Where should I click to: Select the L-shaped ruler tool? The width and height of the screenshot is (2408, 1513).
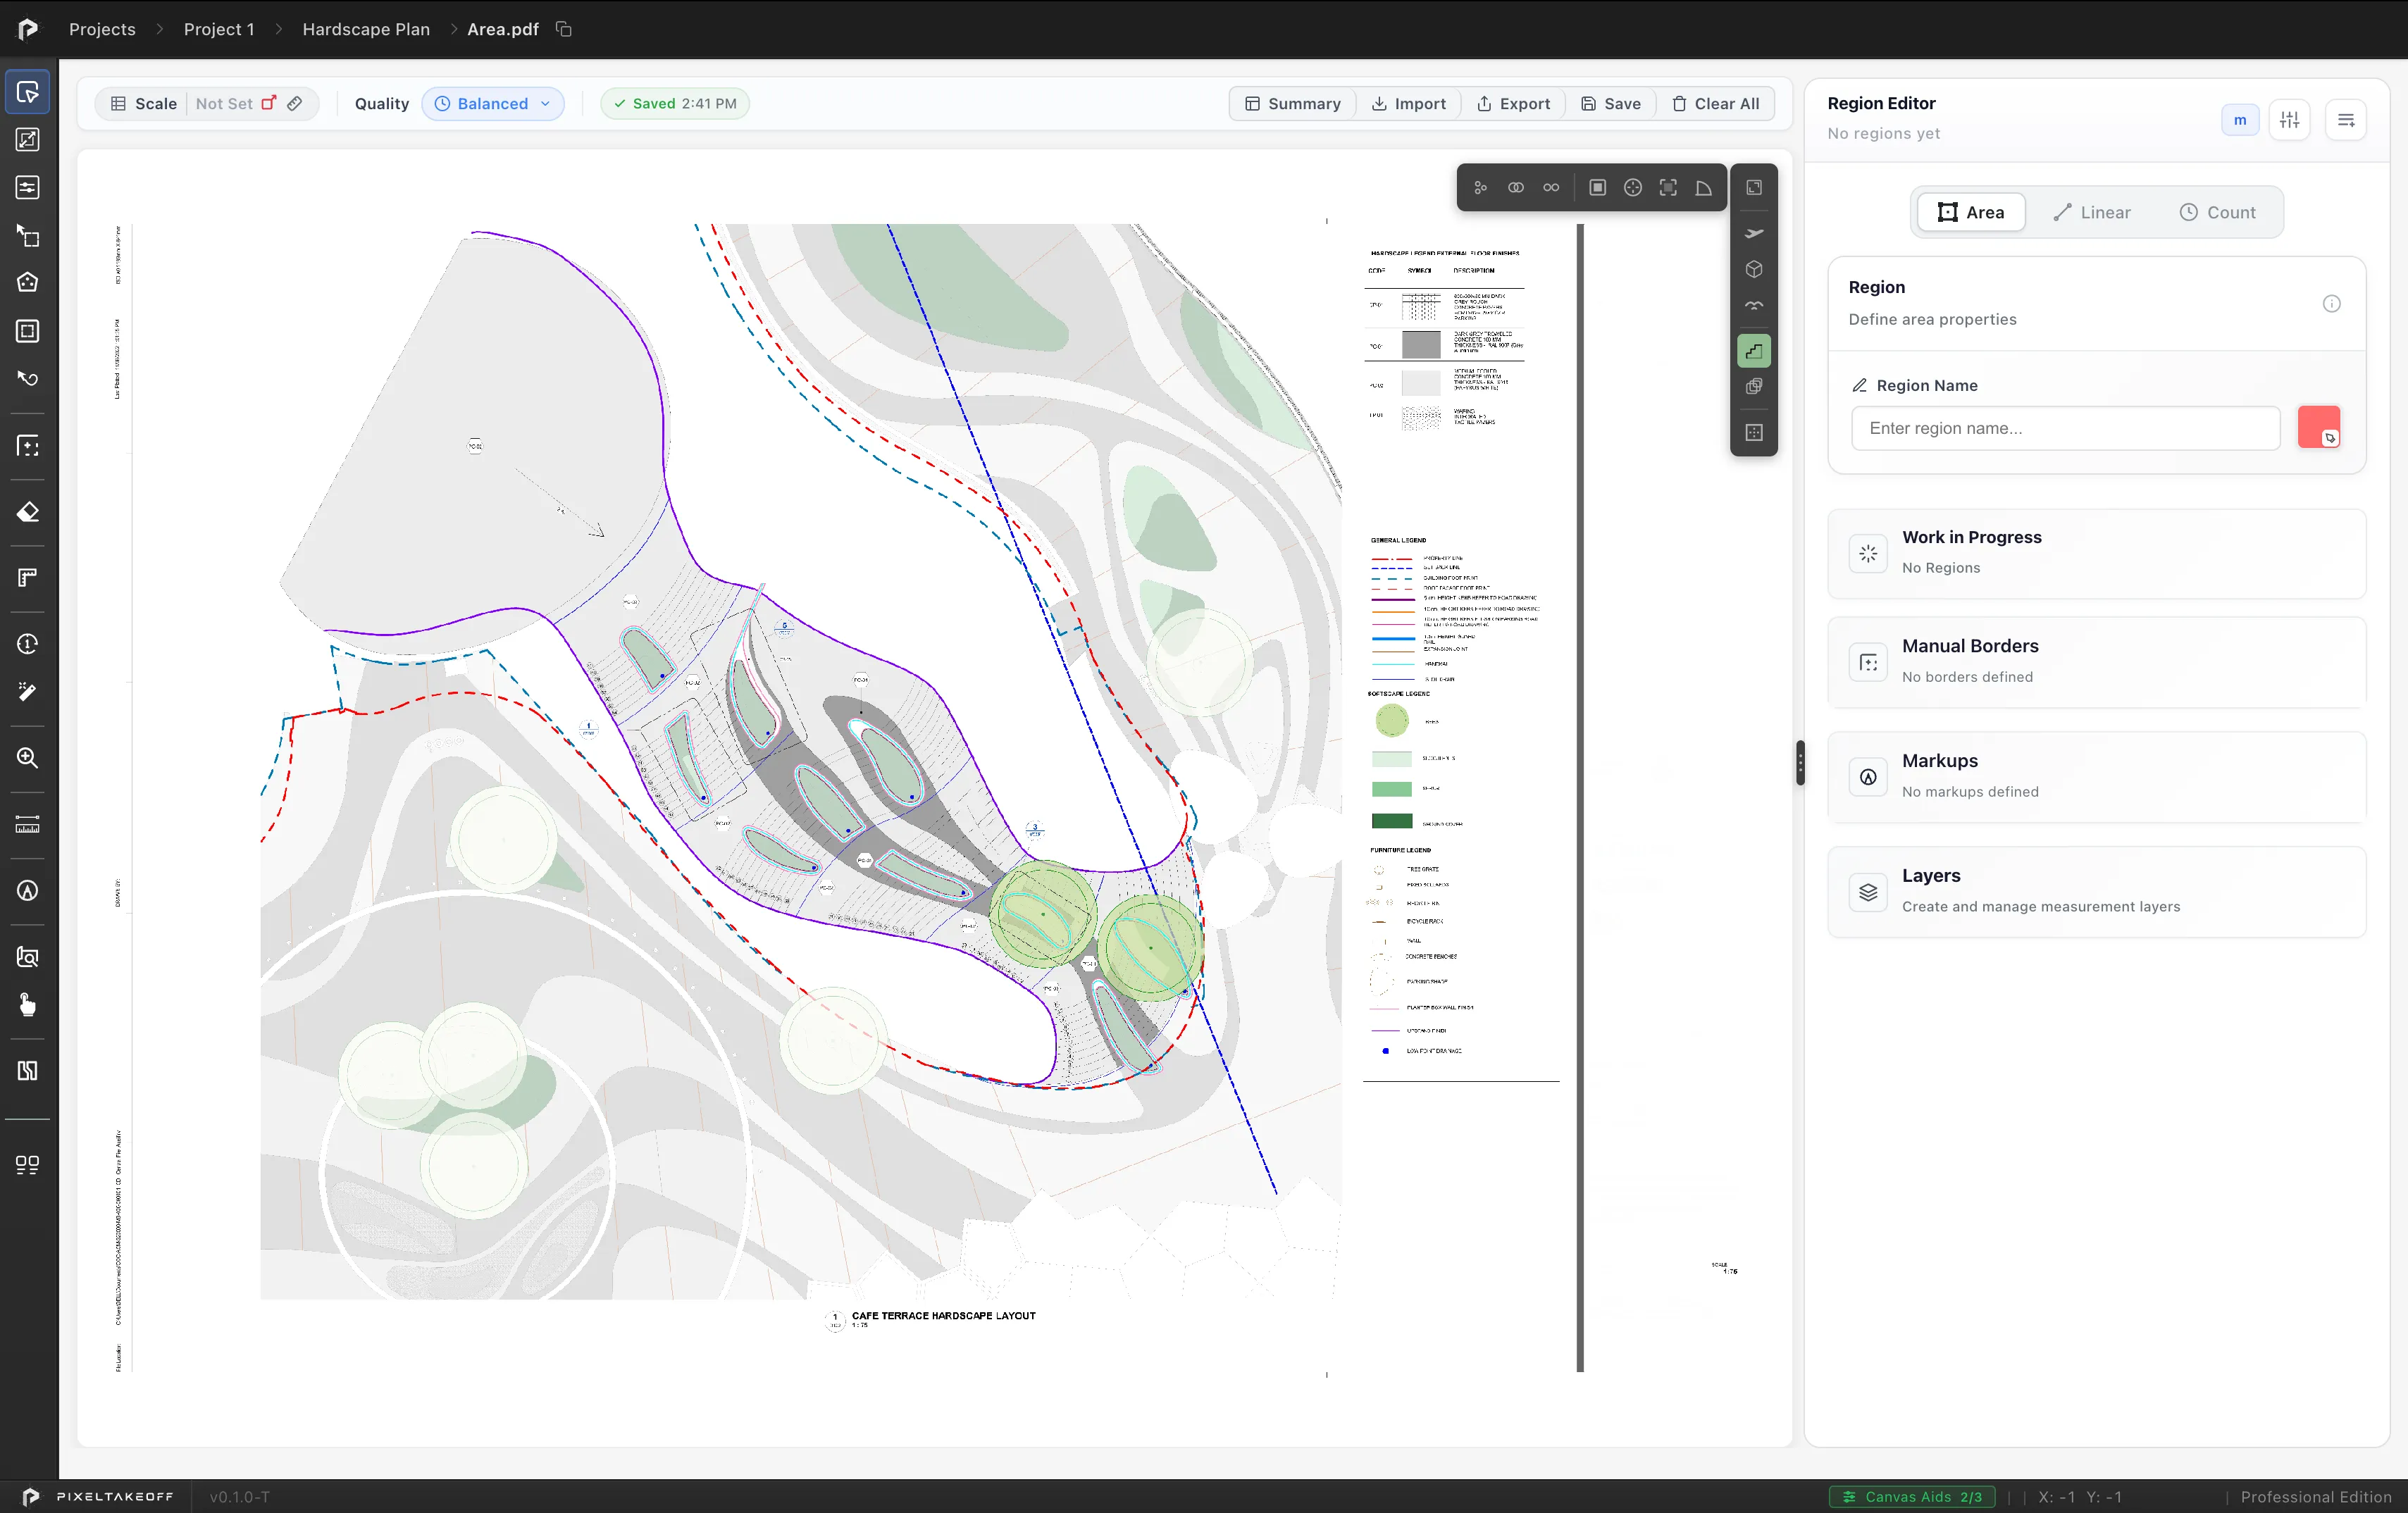pos(28,578)
